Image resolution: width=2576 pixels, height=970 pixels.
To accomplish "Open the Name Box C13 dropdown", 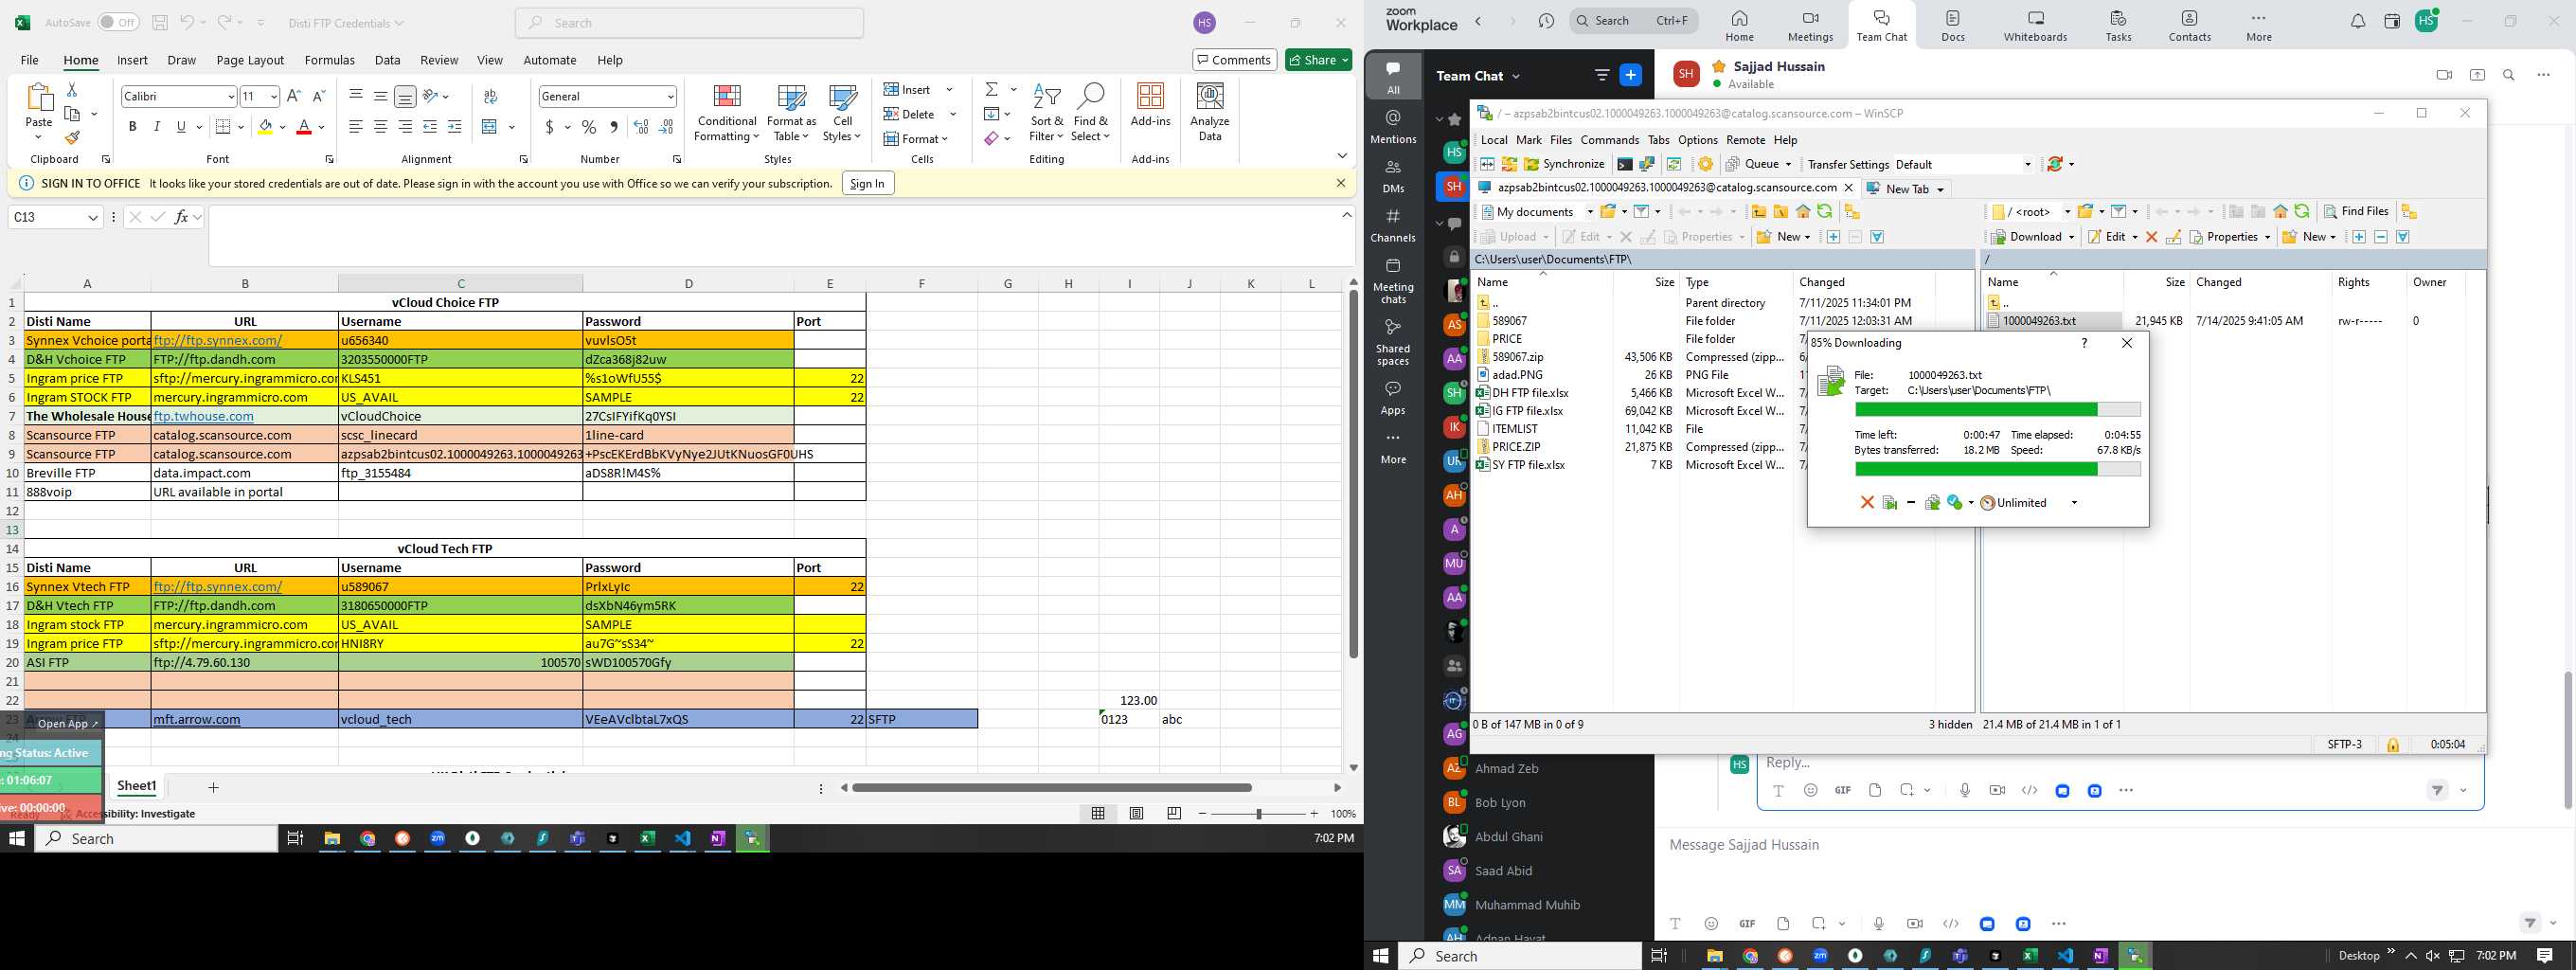I will (93, 217).
